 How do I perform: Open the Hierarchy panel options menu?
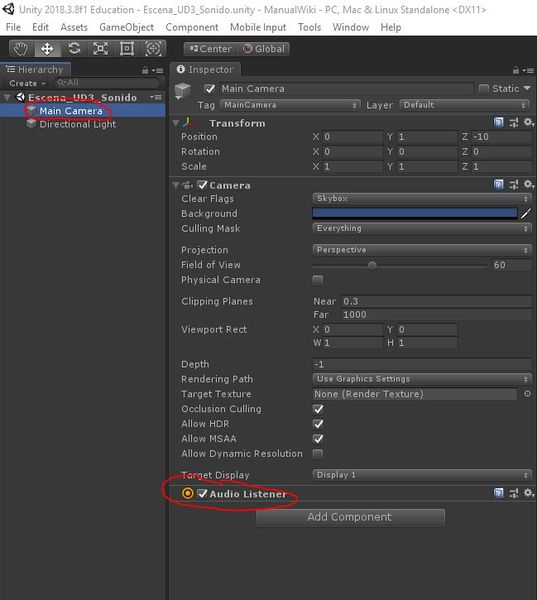click(x=157, y=70)
